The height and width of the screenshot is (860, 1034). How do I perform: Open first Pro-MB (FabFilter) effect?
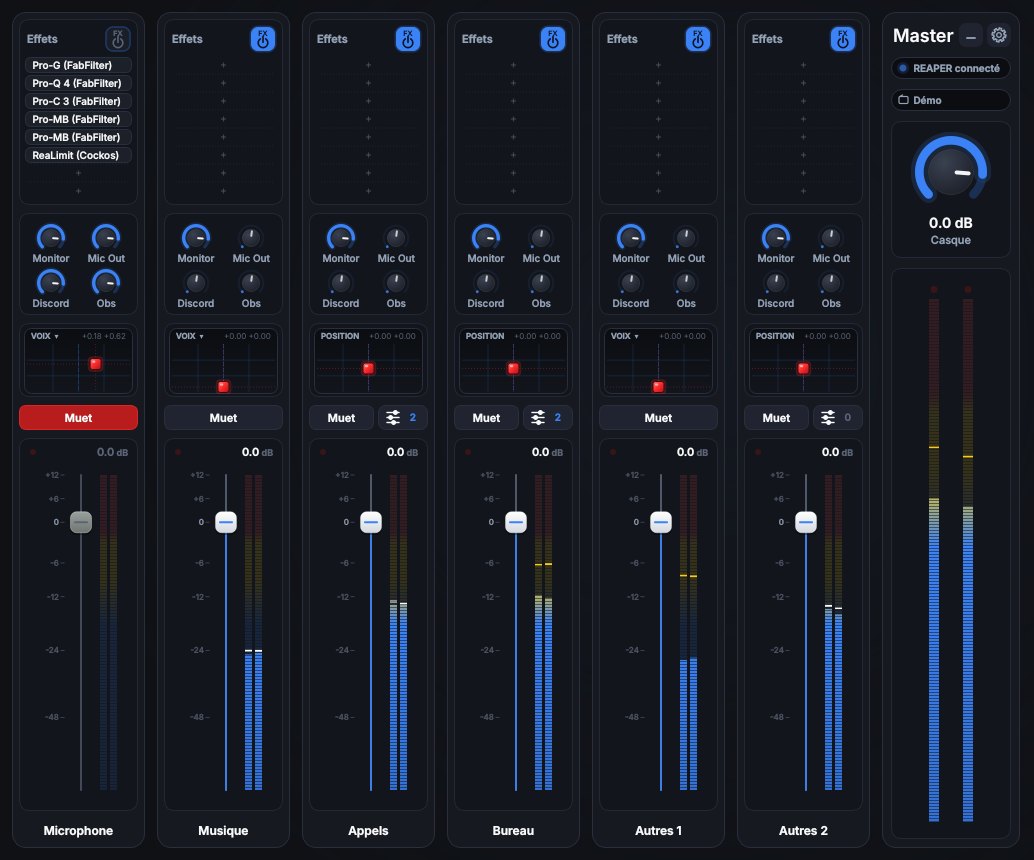(x=78, y=119)
